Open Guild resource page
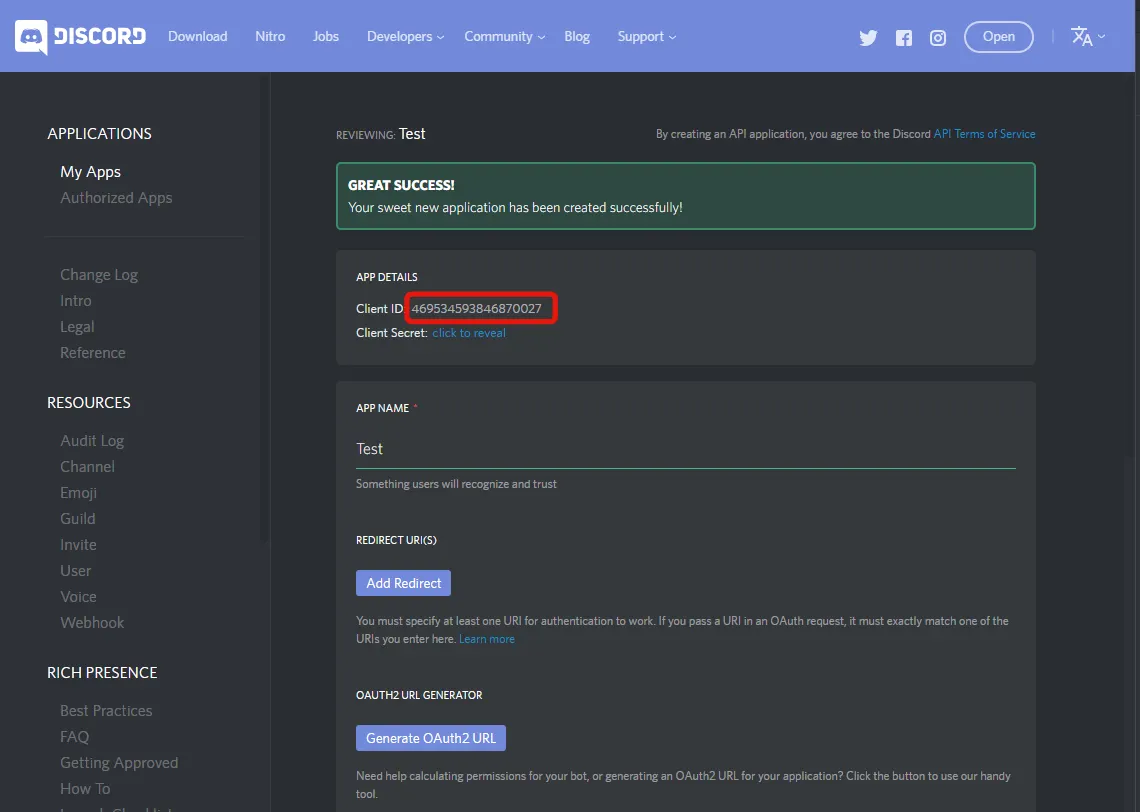 pyautogui.click(x=78, y=518)
